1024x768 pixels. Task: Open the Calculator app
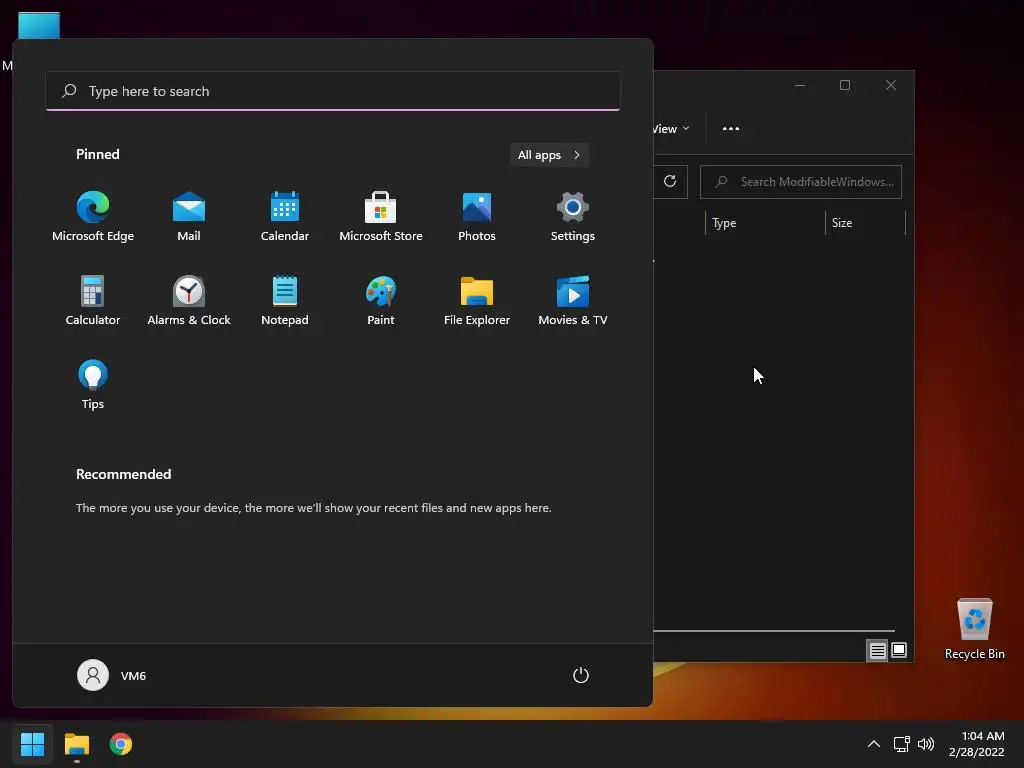93,300
